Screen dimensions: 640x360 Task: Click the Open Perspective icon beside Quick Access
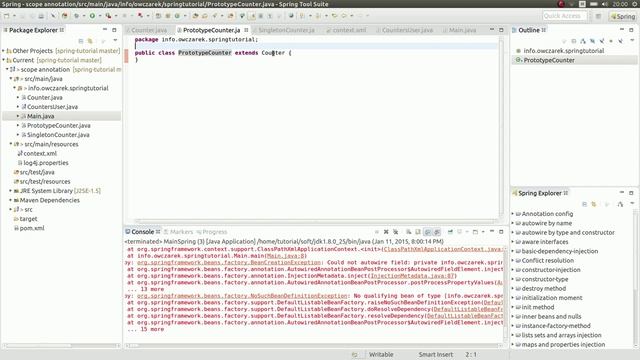point(598,16)
